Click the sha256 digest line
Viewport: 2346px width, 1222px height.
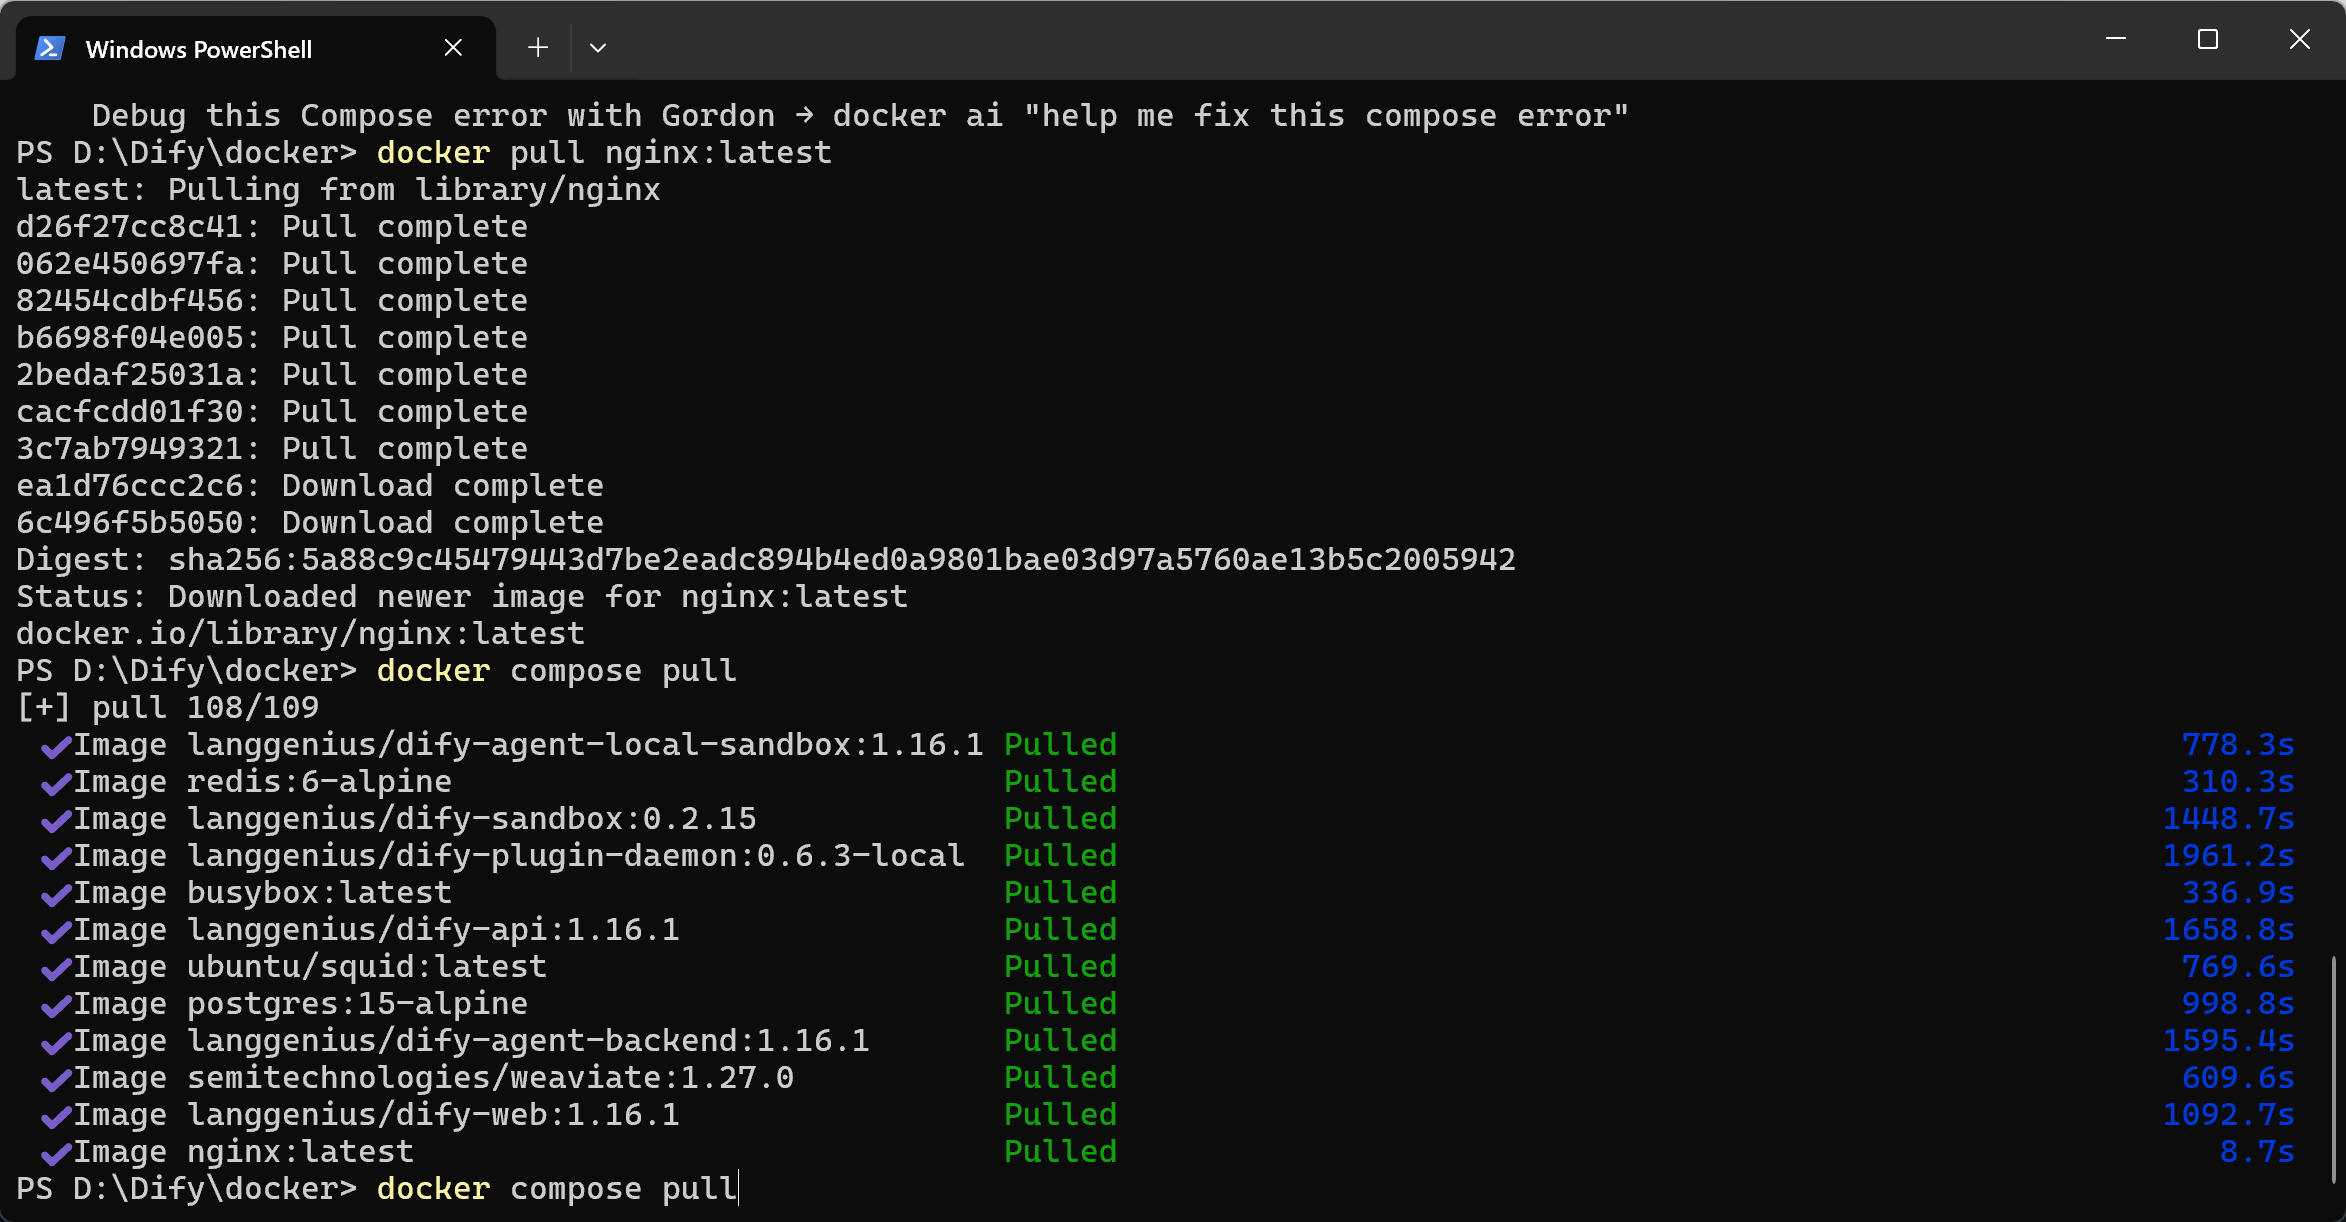(766, 560)
